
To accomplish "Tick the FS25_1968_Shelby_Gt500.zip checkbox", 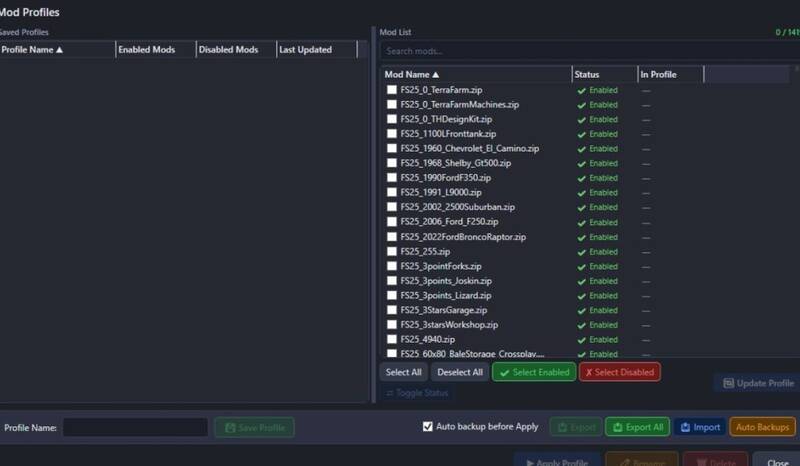I will [392, 163].
